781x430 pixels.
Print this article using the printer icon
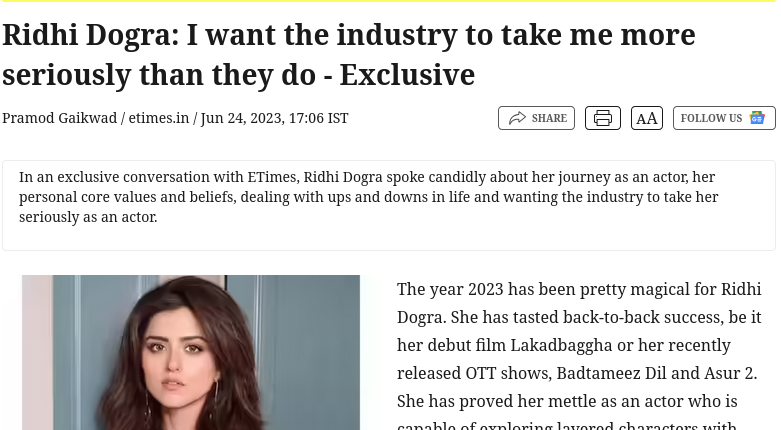(x=602, y=118)
